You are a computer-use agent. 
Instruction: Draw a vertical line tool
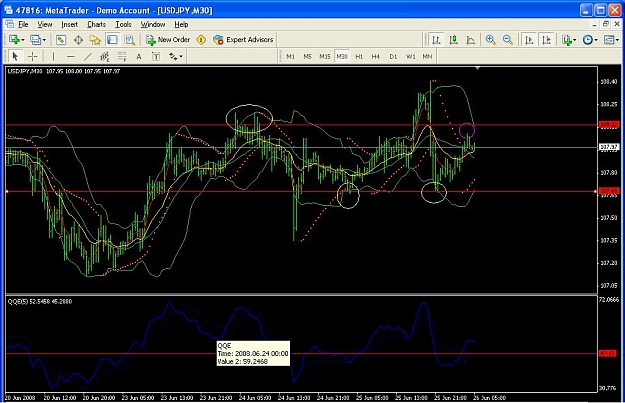53,57
